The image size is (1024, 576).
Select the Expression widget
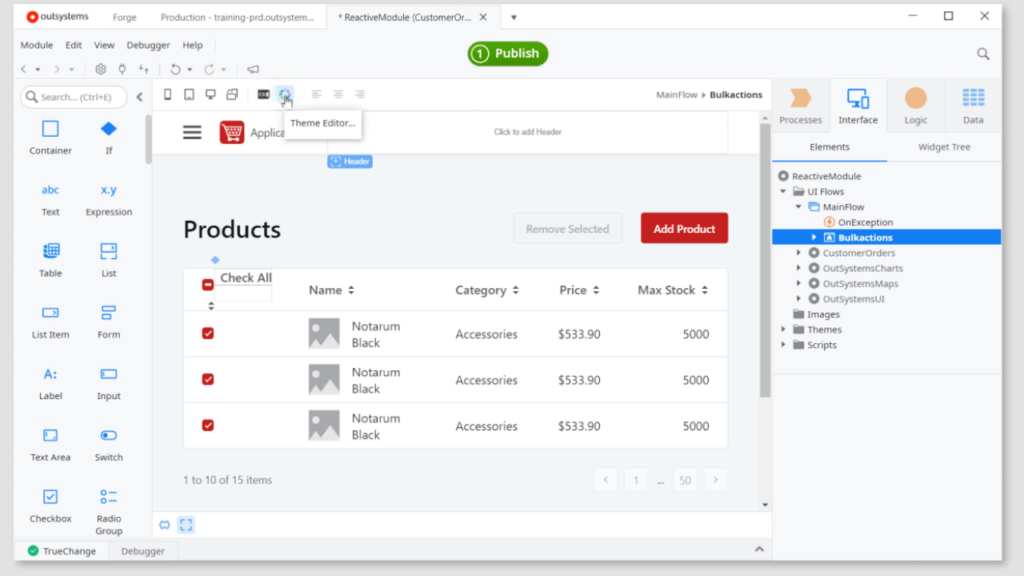[108, 199]
